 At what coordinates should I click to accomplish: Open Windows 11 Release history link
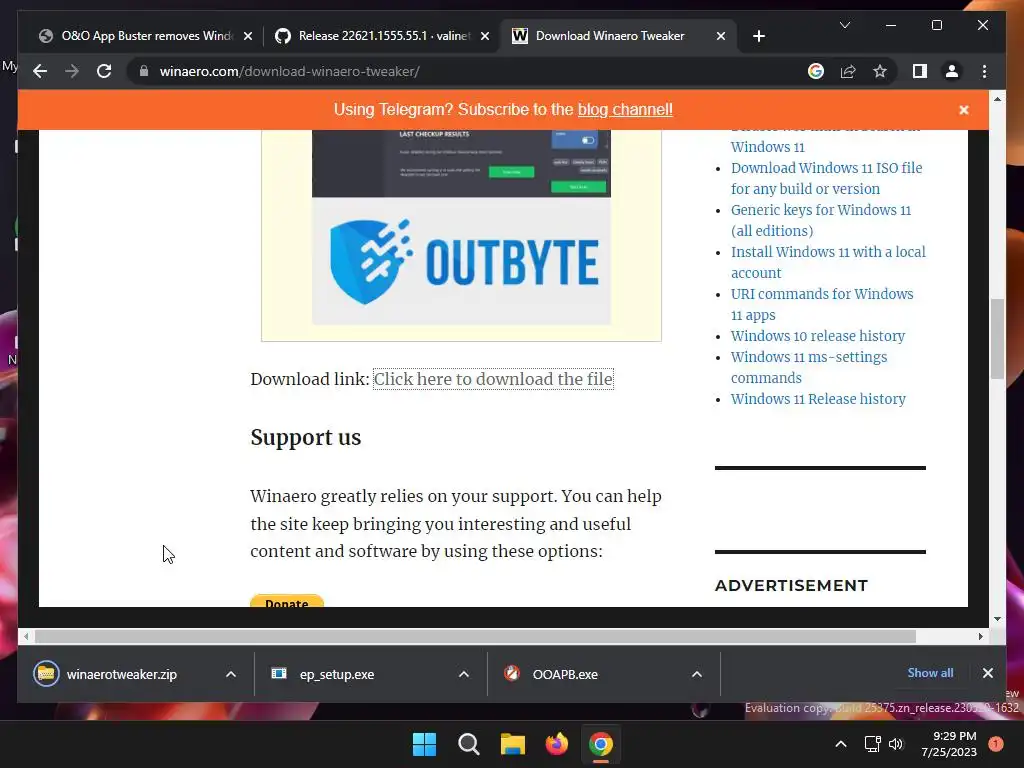click(x=818, y=399)
